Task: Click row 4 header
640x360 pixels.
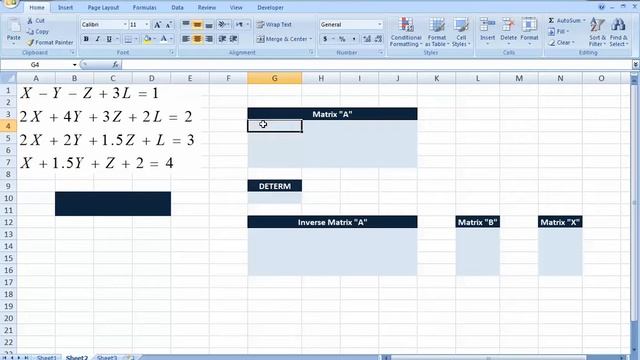Action: [x=8, y=126]
